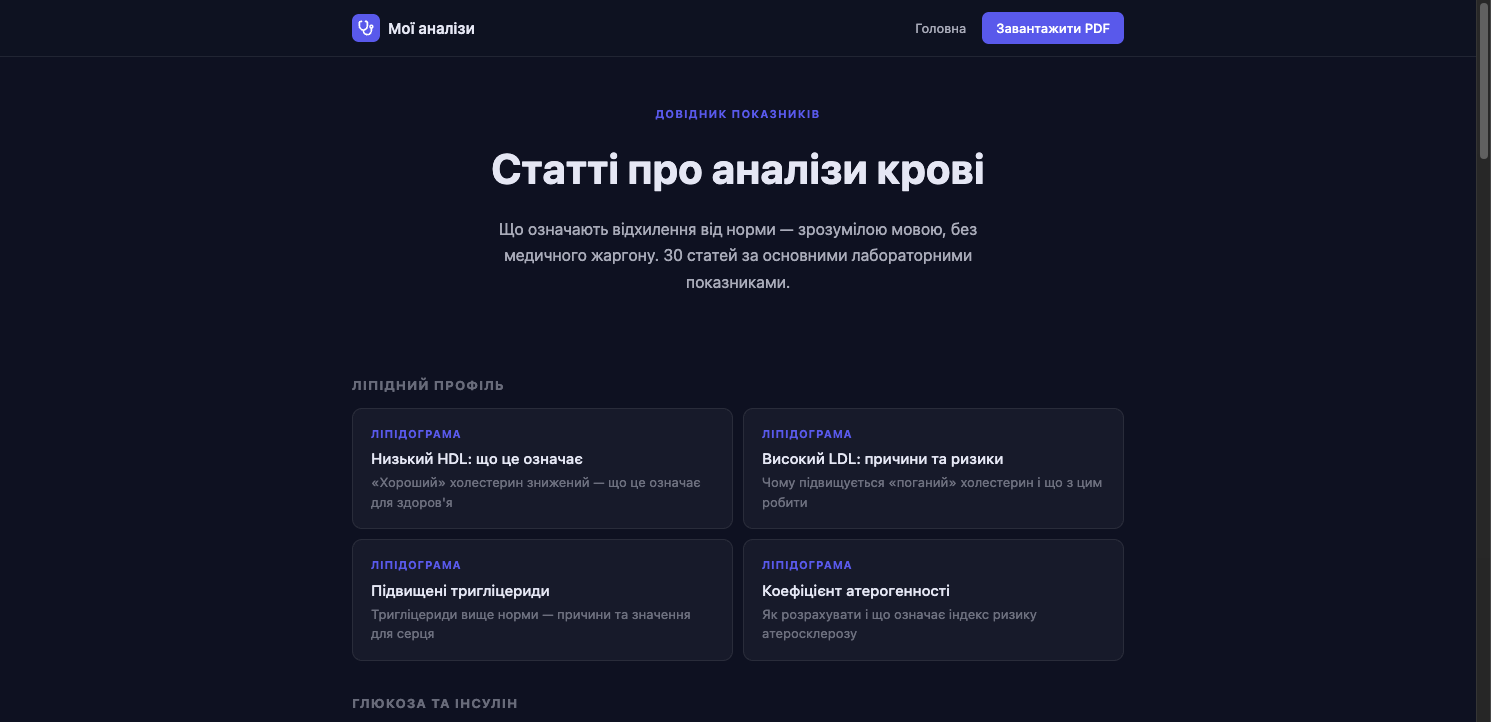The image size is (1491, 722).
Task: Go to Головна page
Action: (940, 28)
